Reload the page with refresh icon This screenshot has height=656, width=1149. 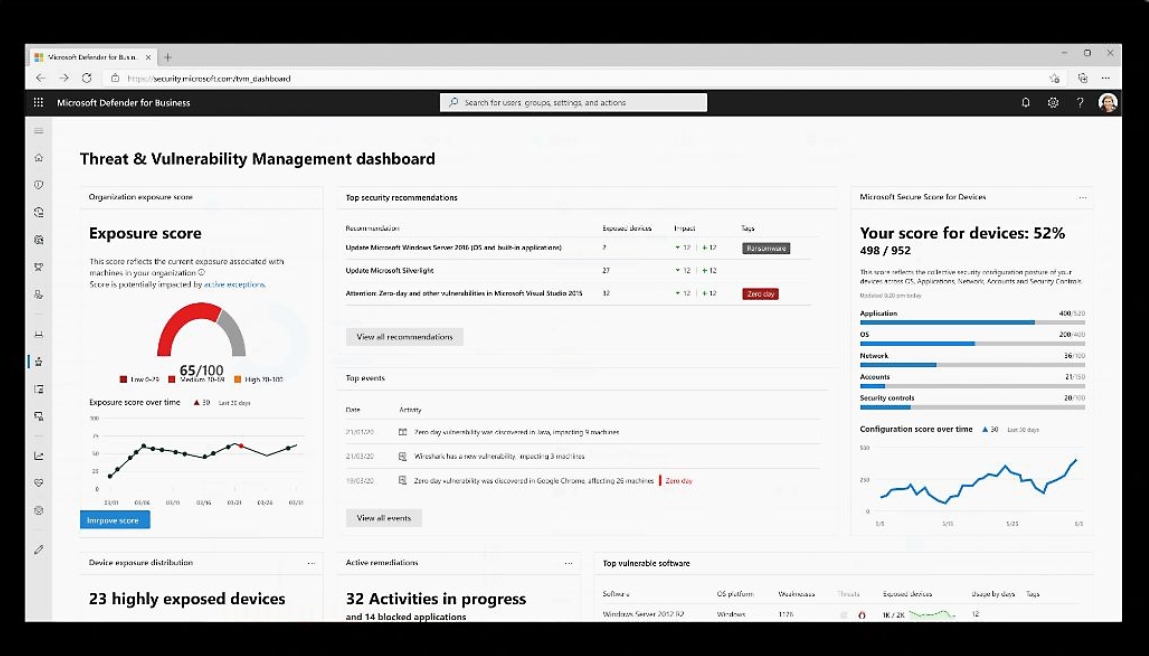86,78
